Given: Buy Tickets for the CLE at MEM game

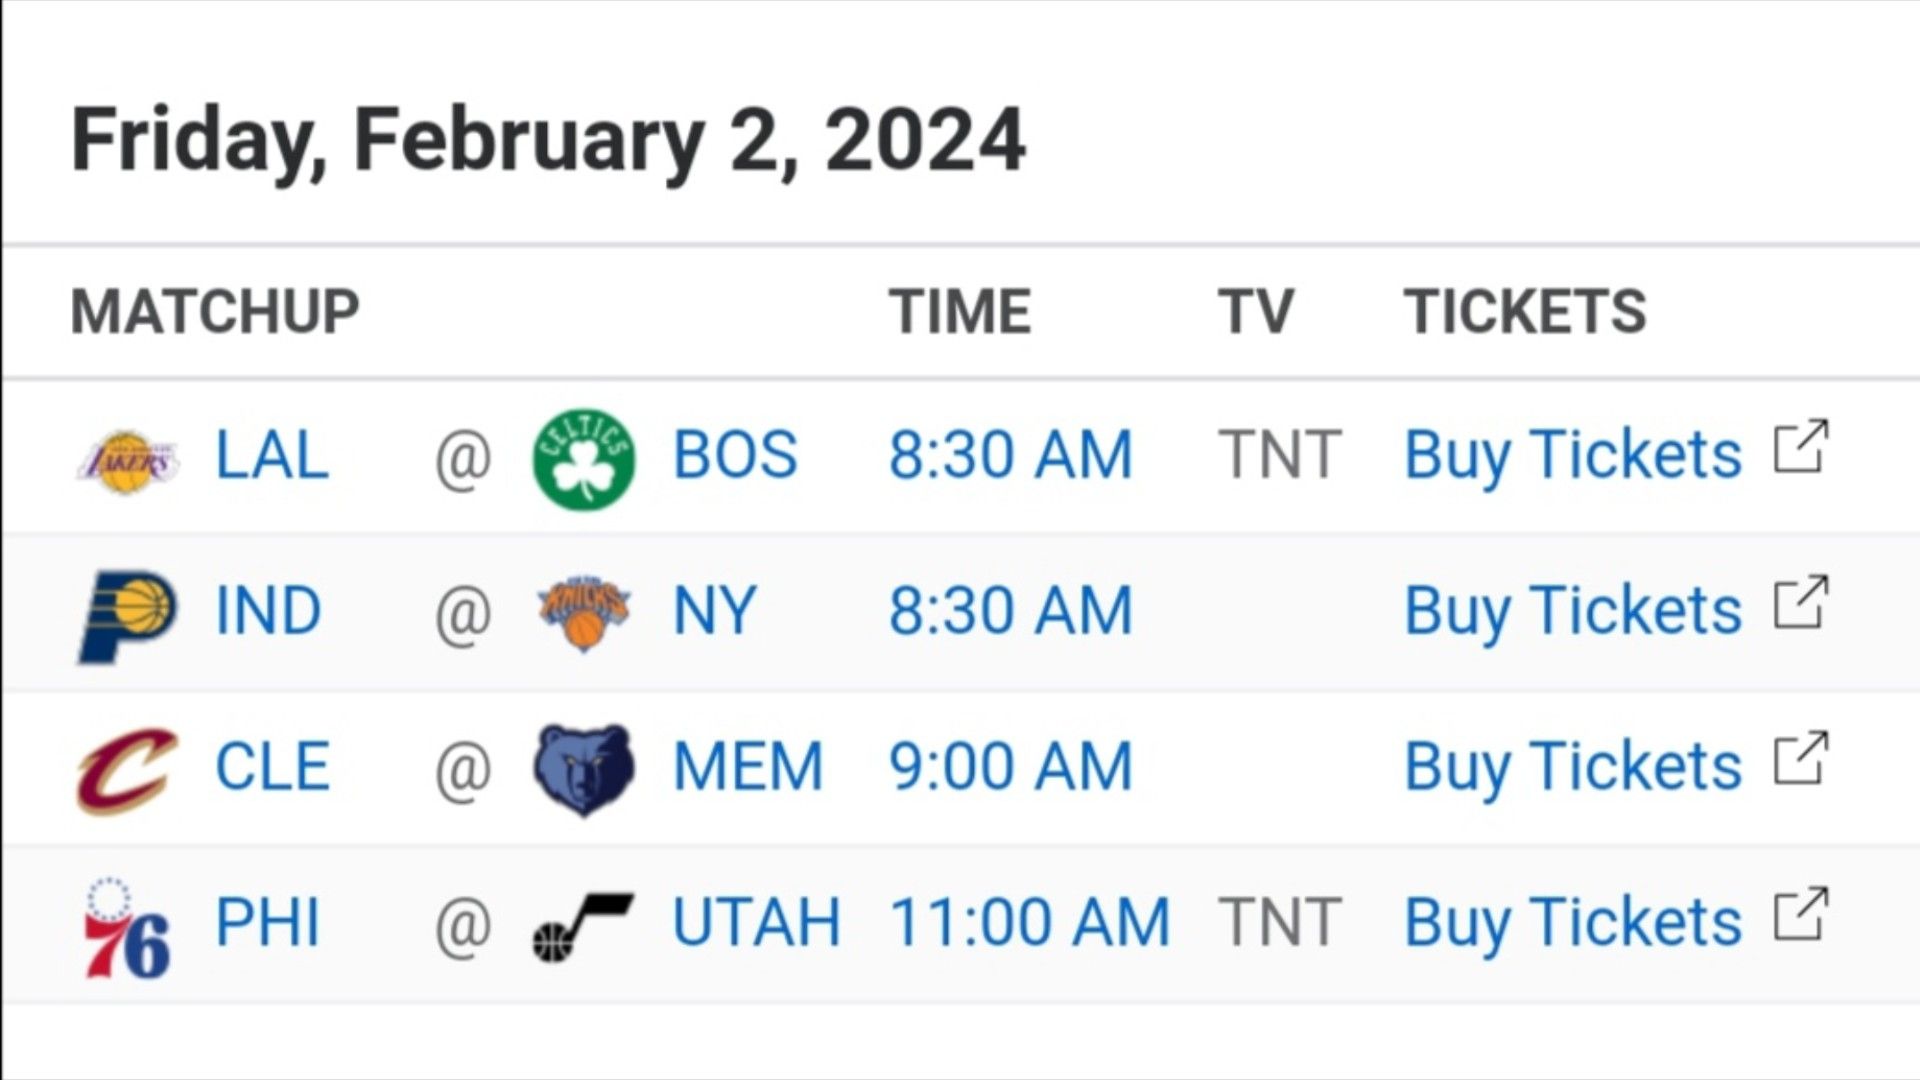Looking at the screenshot, I should pos(1573,767).
